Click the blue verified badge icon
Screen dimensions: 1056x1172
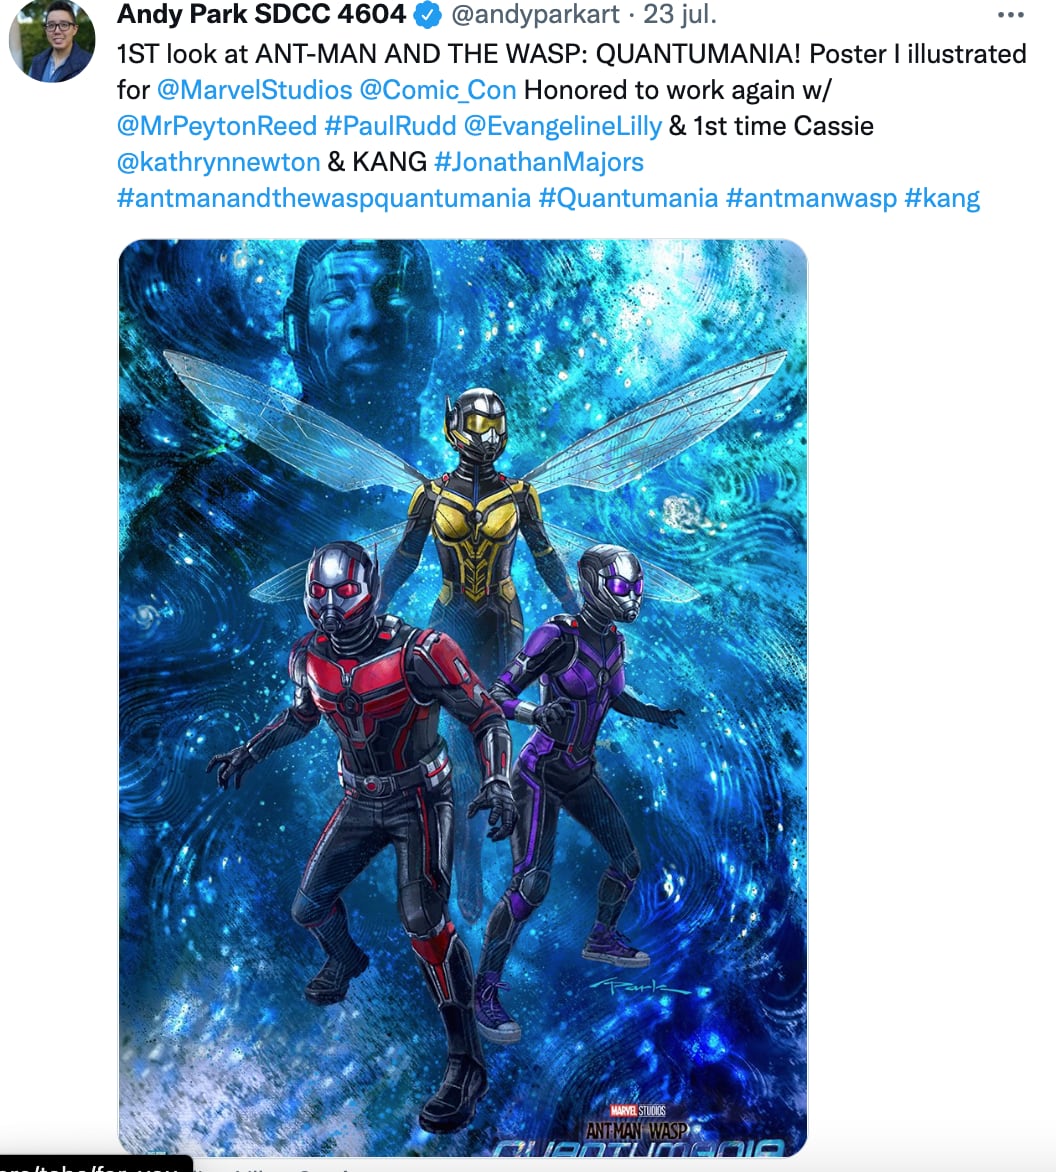point(428,14)
